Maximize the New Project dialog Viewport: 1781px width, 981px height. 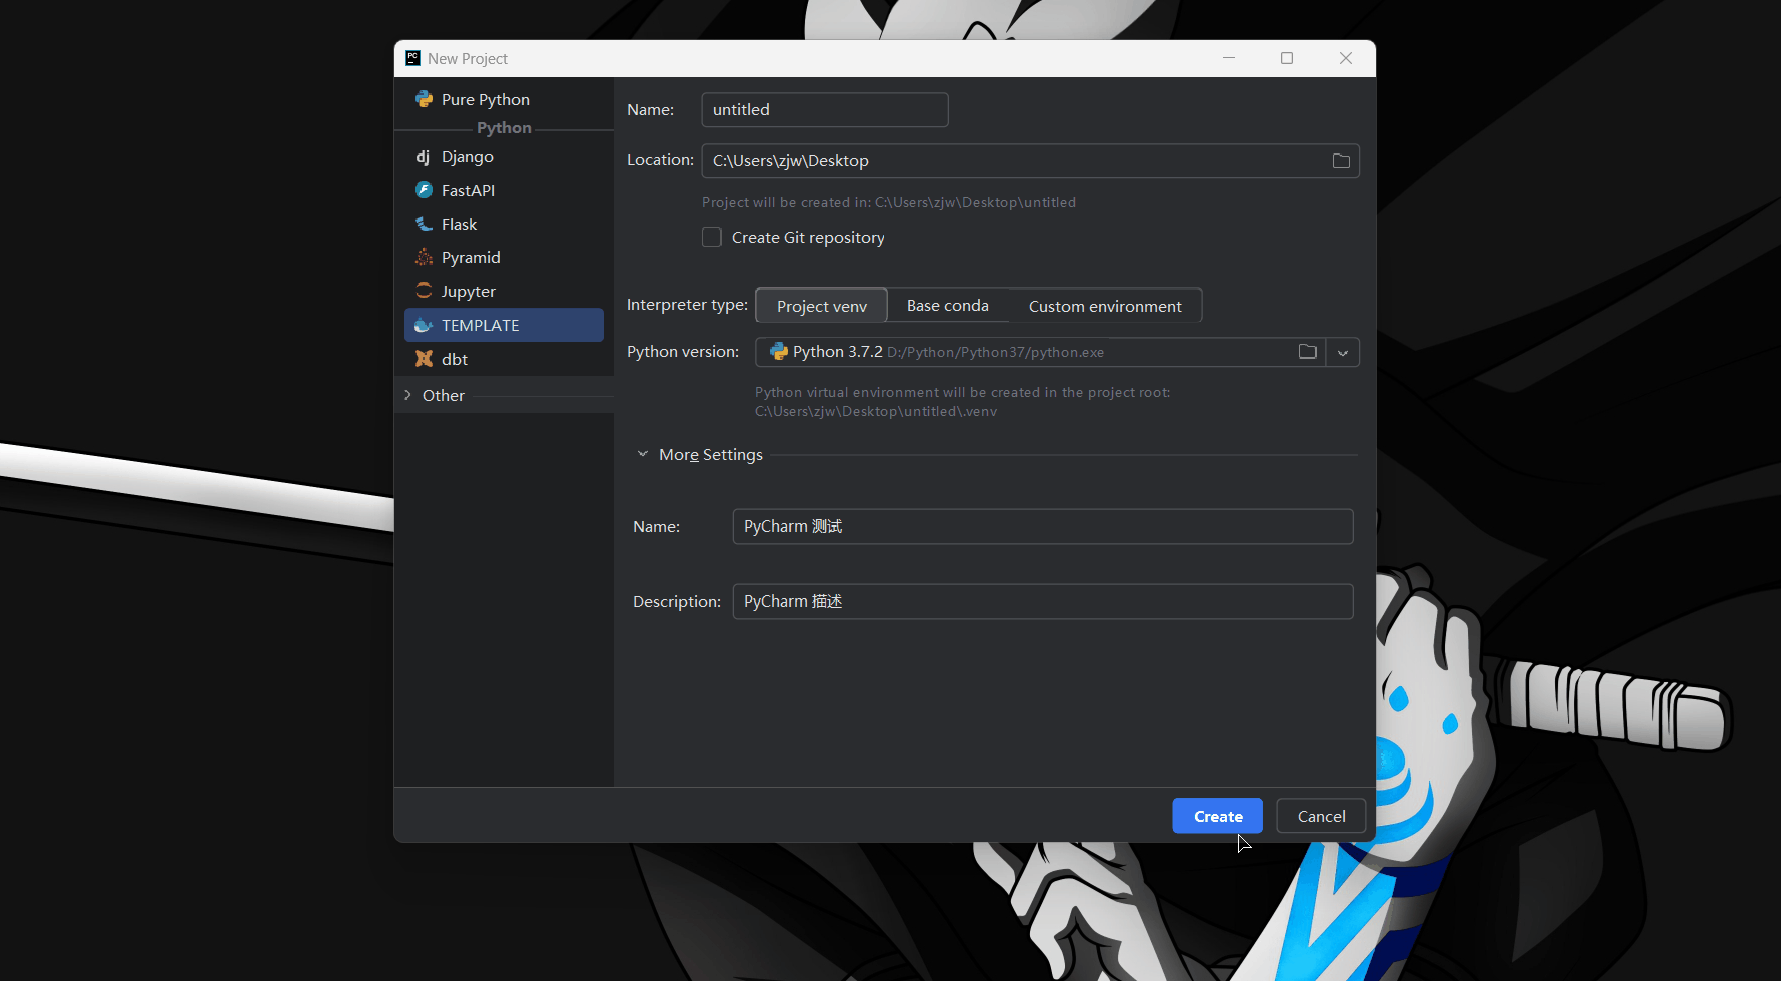(x=1287, y=58)
